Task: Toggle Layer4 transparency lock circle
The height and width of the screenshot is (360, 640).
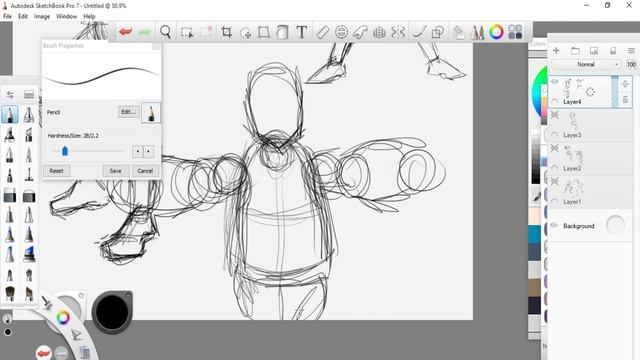Action: pos(554,101)
